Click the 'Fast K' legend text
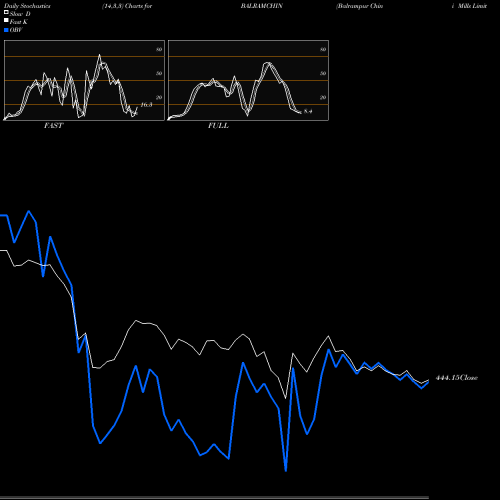Image resolution: width=500 pixels, height=500 pixels. click(x=19, y=22)
